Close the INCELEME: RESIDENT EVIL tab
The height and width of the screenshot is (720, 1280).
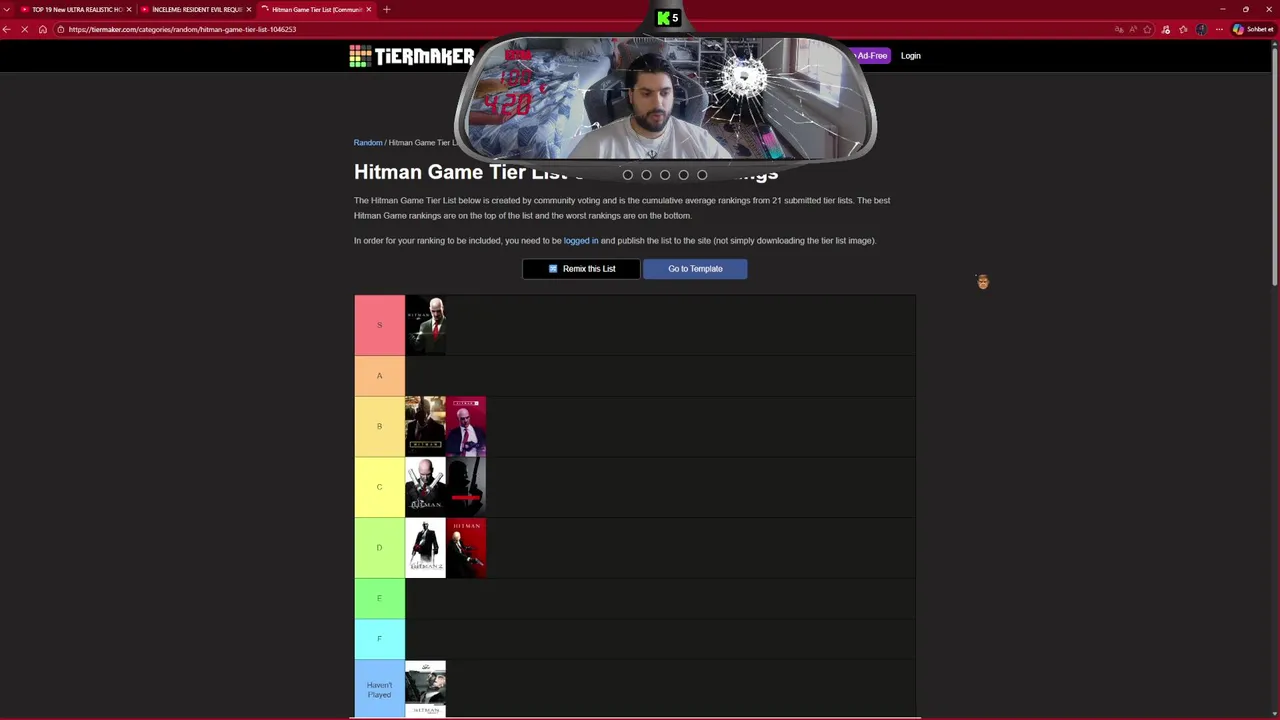tap(249, 9)
